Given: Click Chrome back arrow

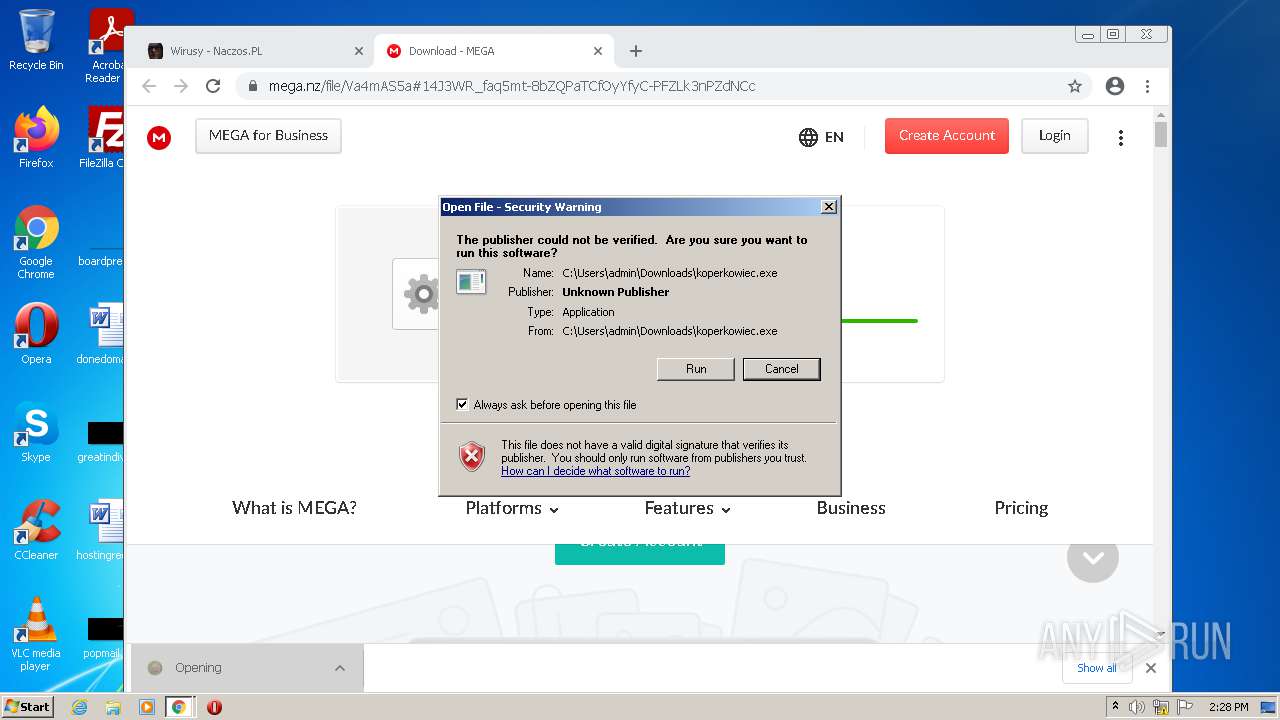Looking at the screenshot, I should point(149,86).
